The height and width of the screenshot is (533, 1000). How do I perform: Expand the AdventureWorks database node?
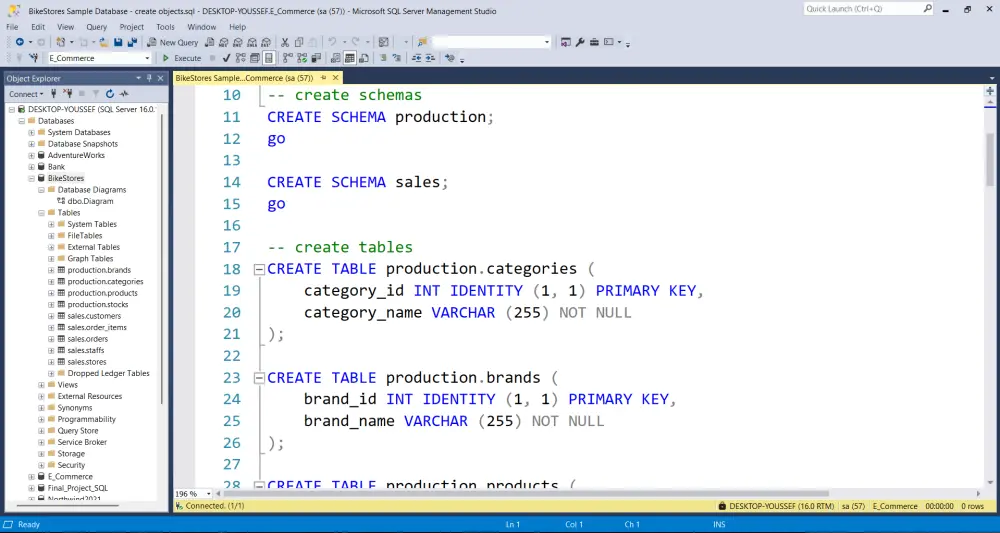tap(31, 156)
